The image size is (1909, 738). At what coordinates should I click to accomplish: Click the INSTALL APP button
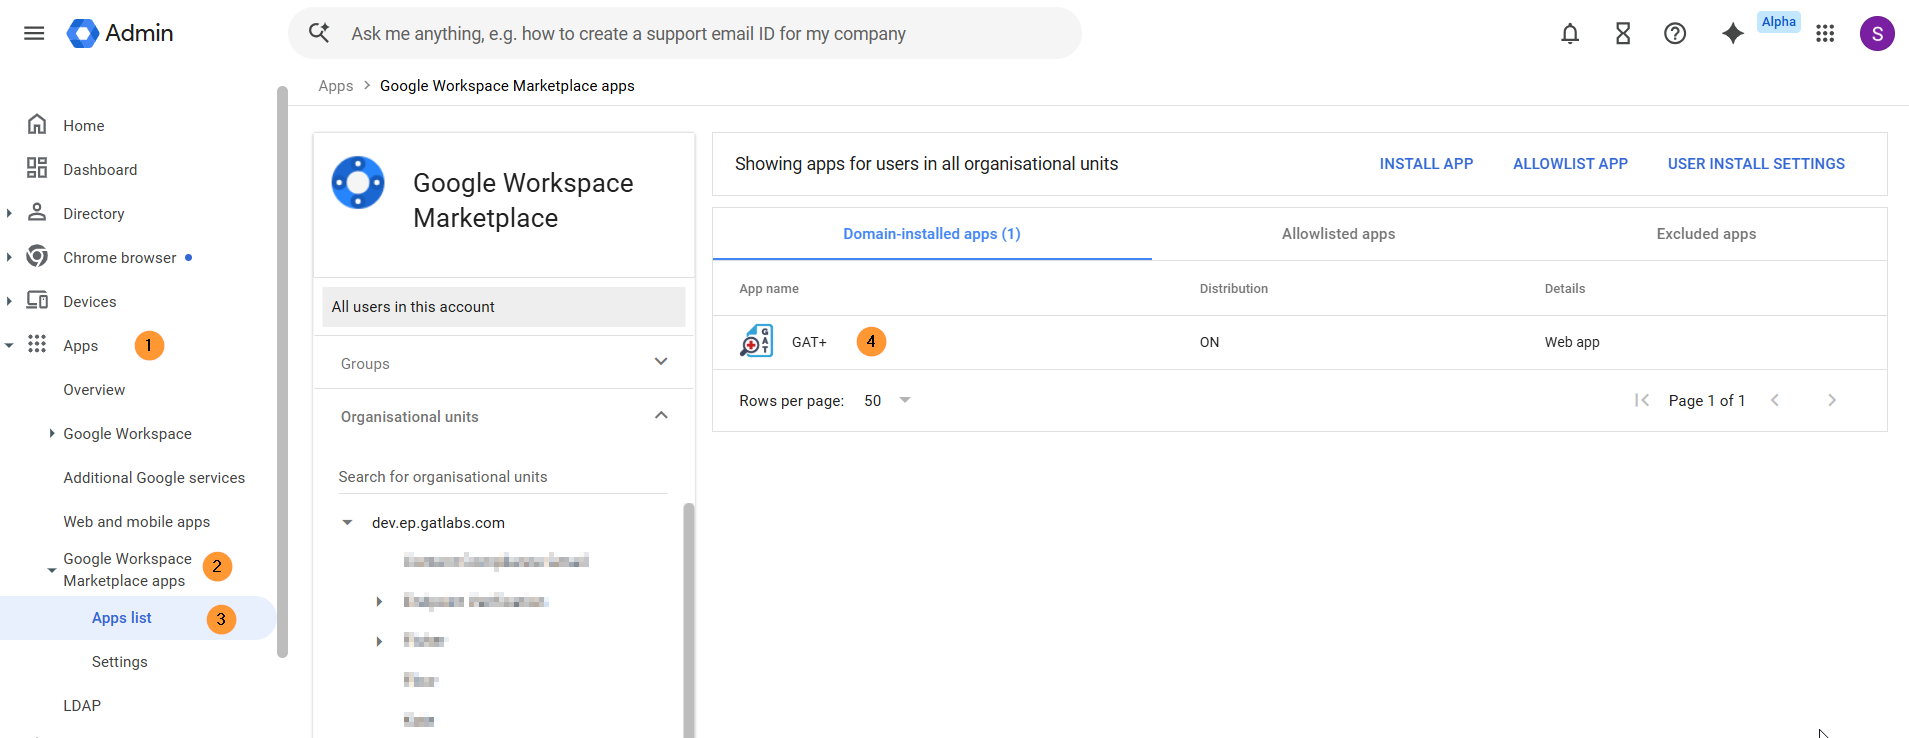[1426, 164]
